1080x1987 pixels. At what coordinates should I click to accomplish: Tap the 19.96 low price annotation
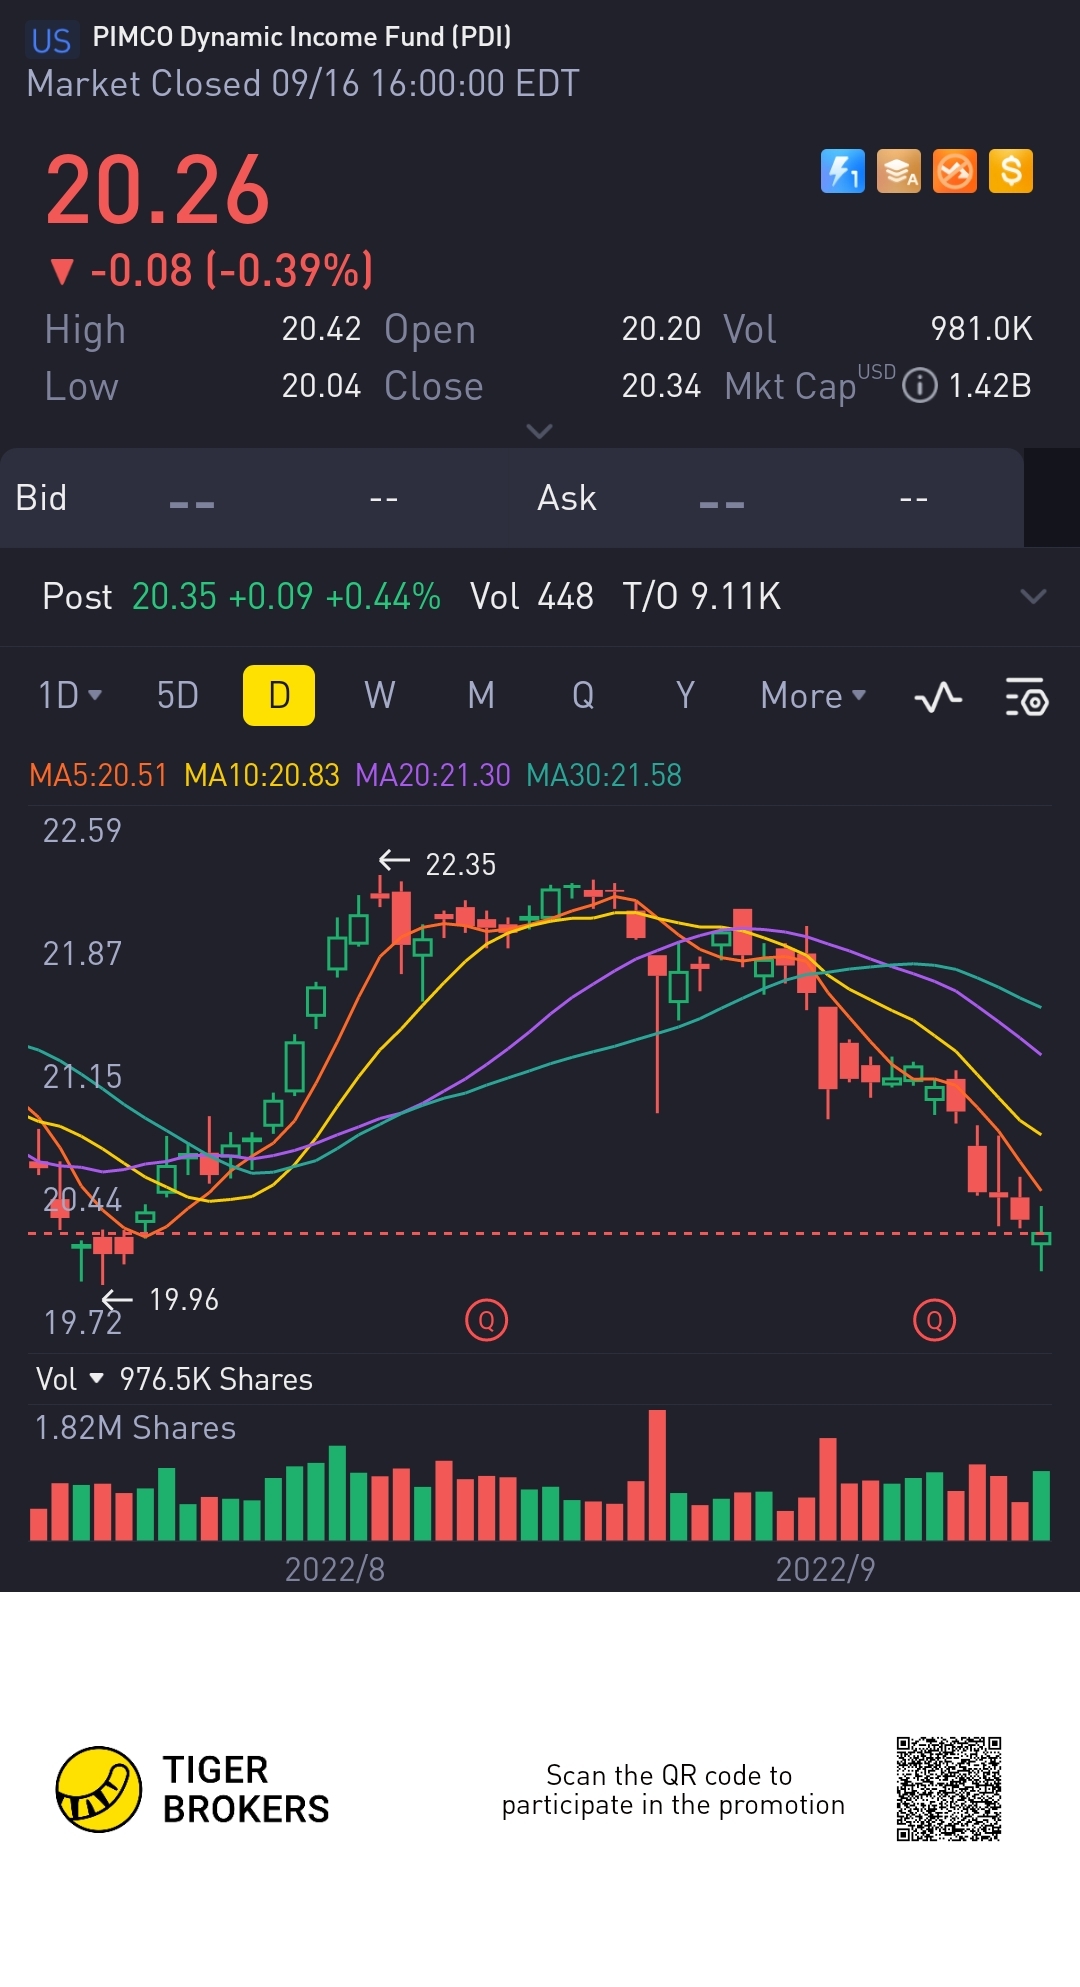coord(183,1299)
